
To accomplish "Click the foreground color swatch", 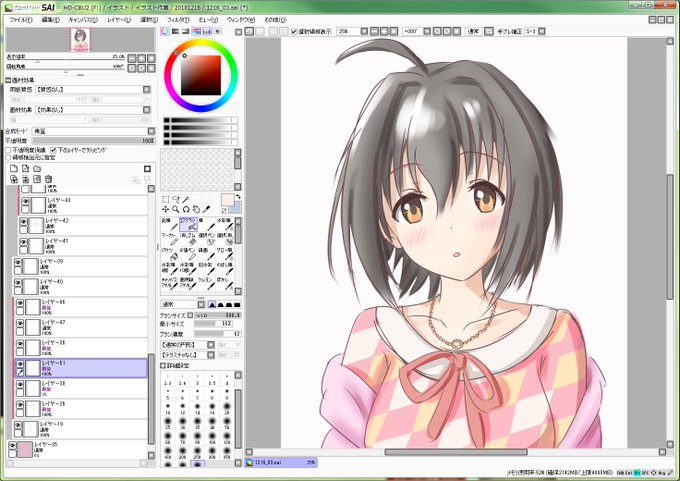I will [x=227, y=200].
